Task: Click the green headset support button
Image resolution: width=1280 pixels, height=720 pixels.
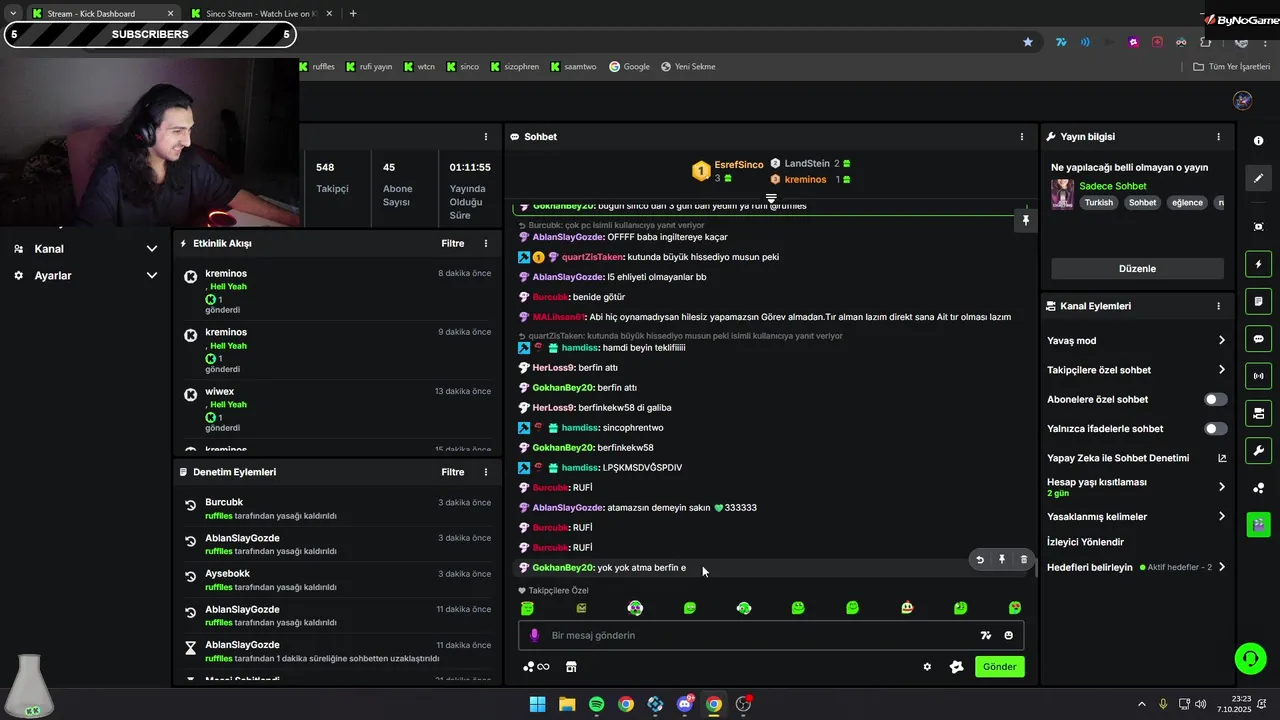Action: point(1250,658)
